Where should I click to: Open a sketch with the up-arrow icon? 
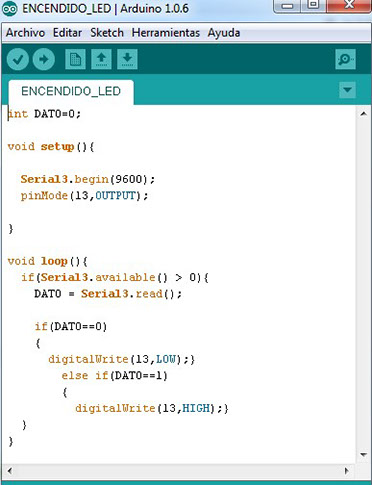point(101,59)
